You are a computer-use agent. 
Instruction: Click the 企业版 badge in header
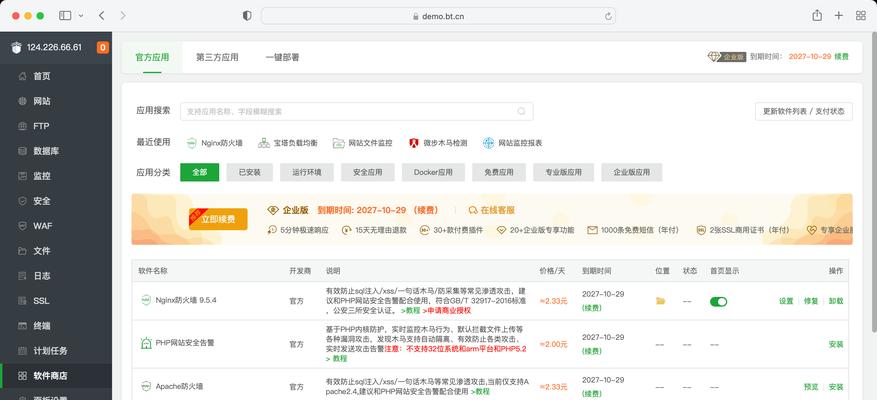[727, 57]
